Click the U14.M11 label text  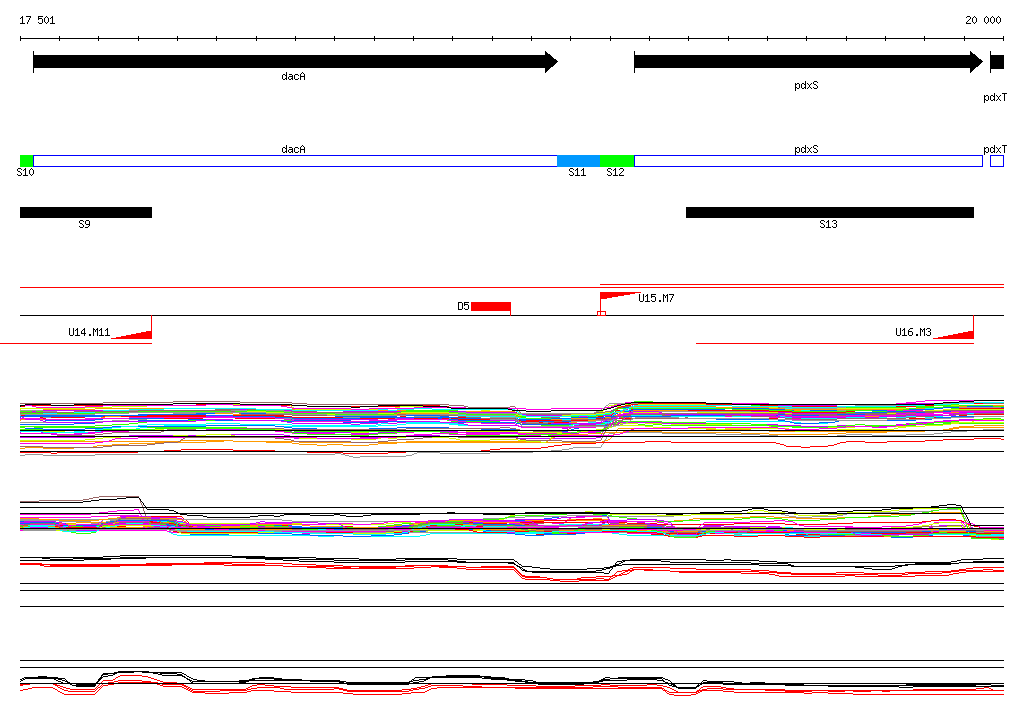click(89, 333)
